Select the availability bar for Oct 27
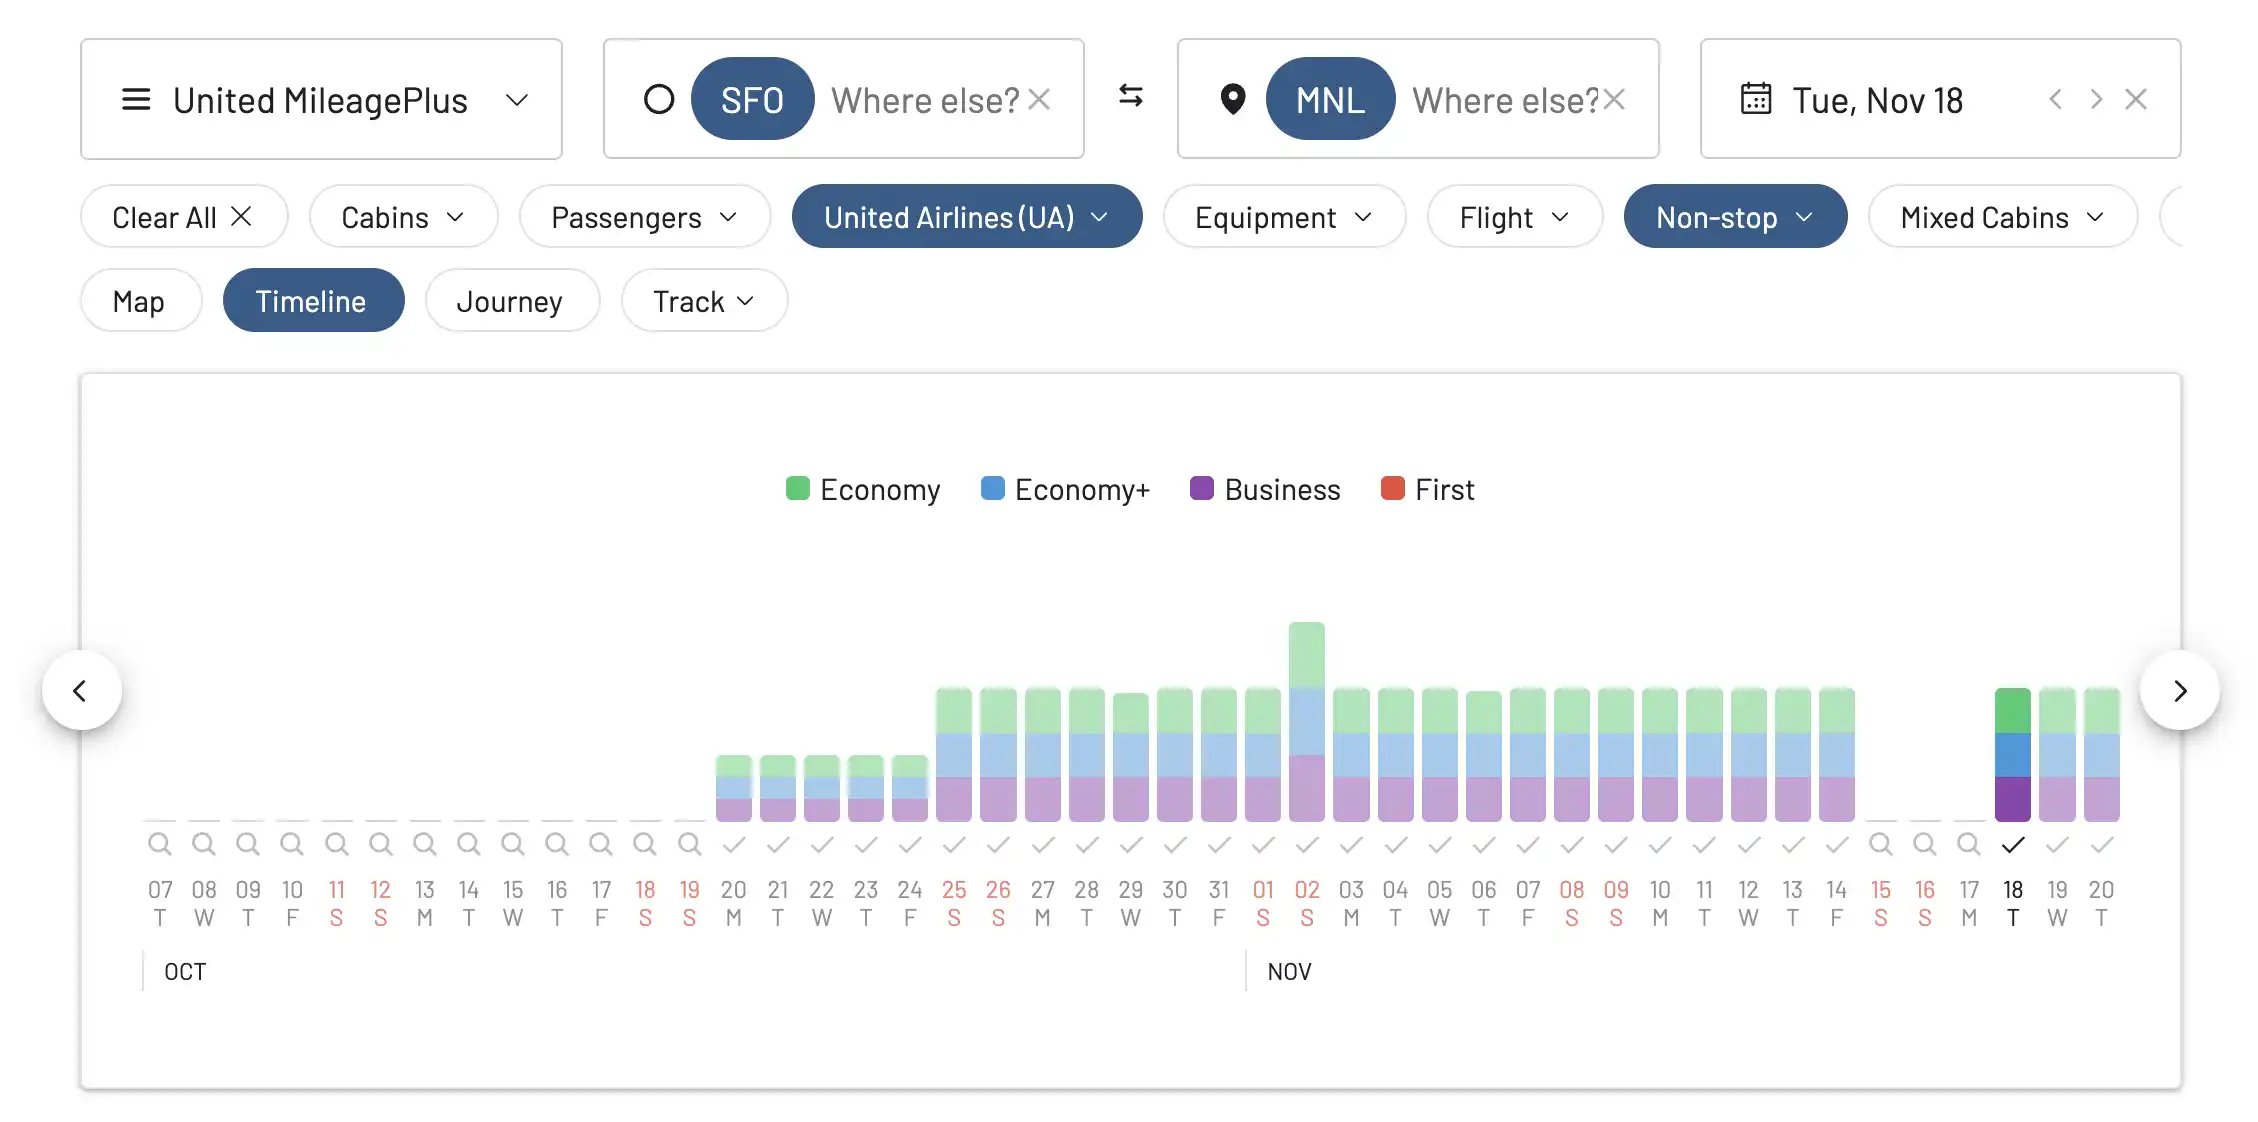The height and width of the screenshot is (1122, 2258). click(1042, 755)
